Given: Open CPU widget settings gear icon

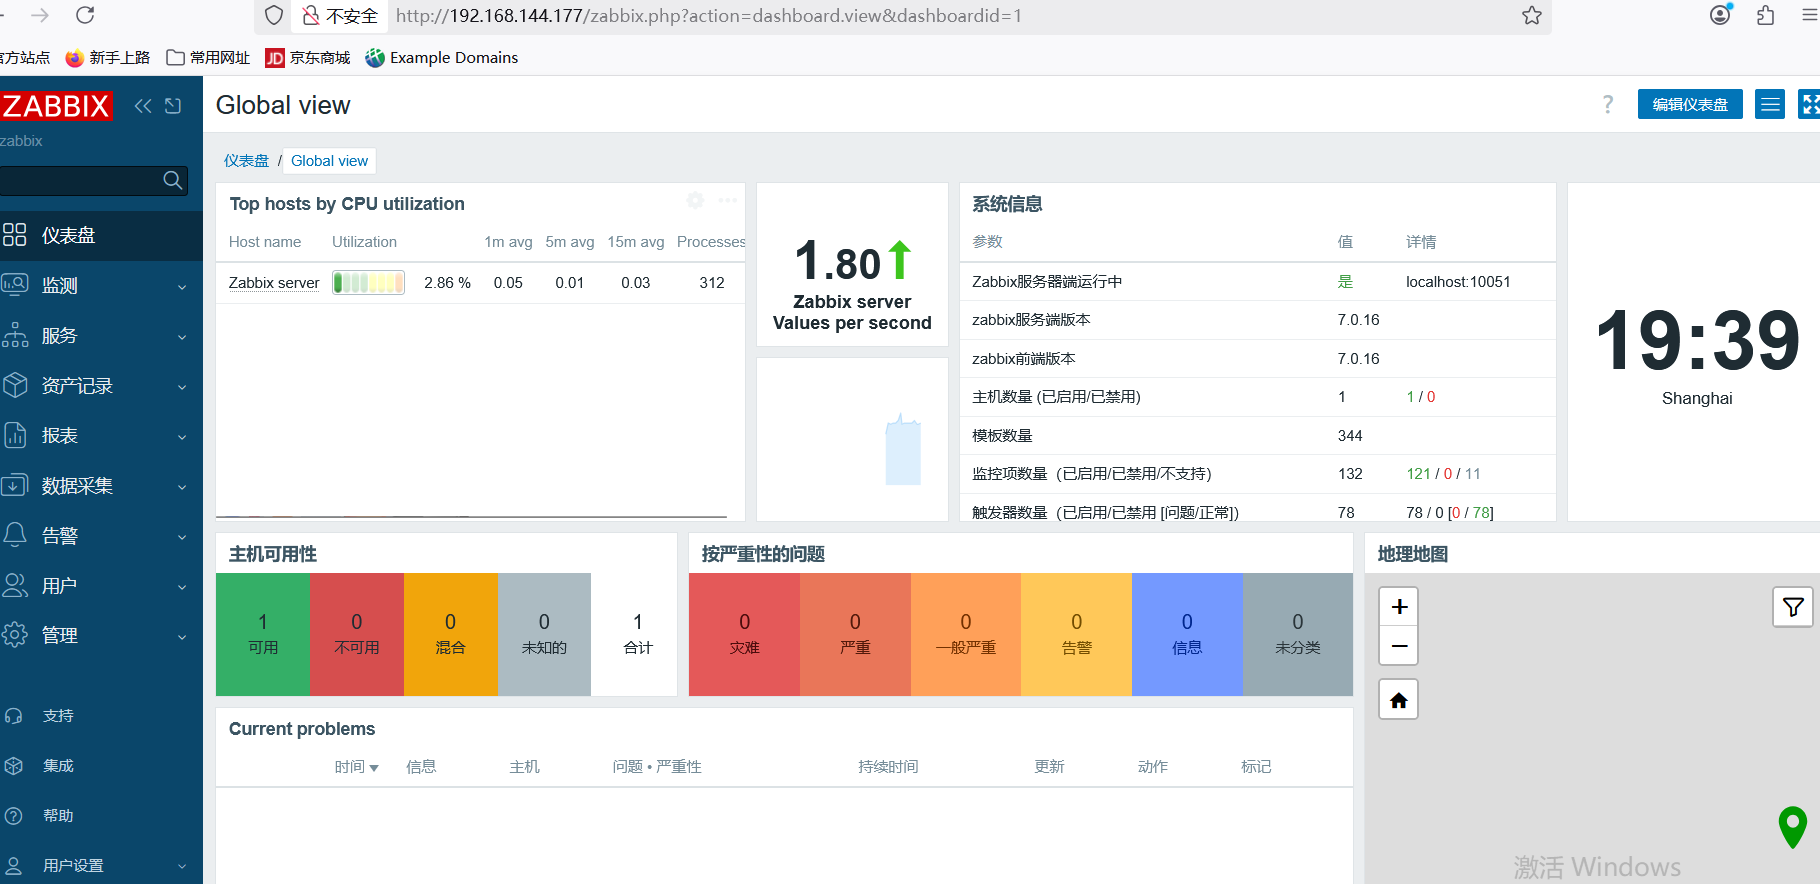Looking at the screenshot, I should [695, 201].
